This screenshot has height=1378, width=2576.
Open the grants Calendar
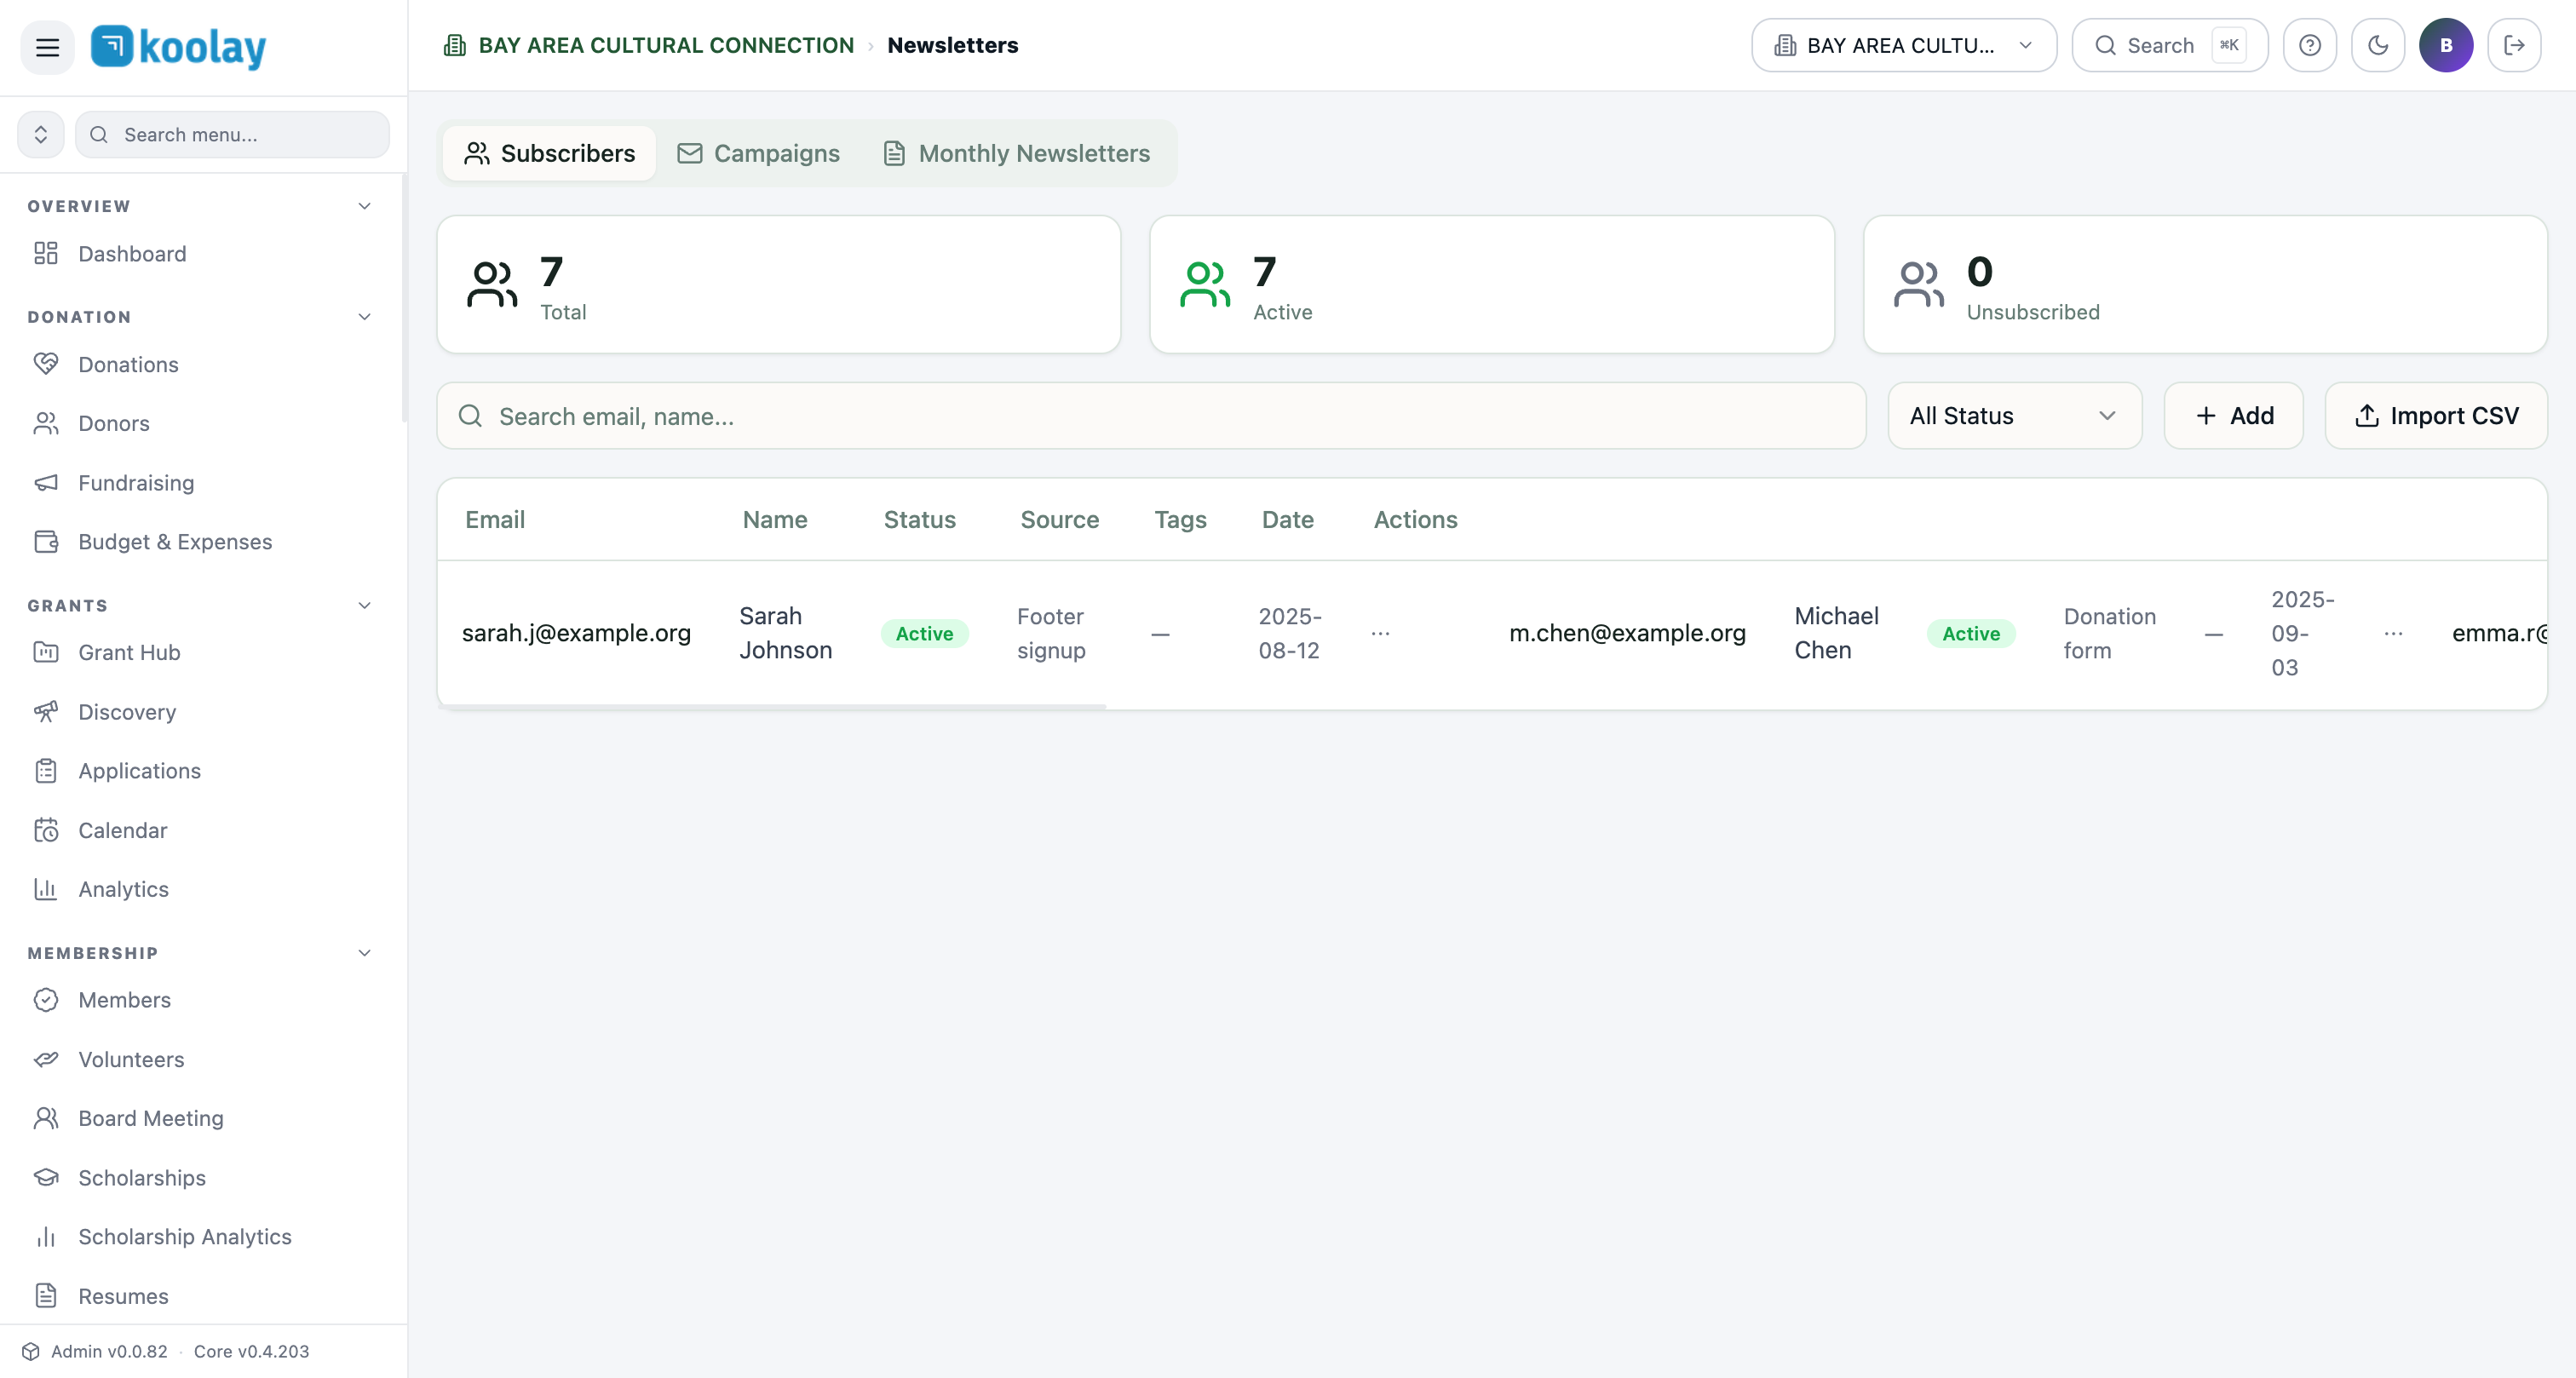(122, 830)
